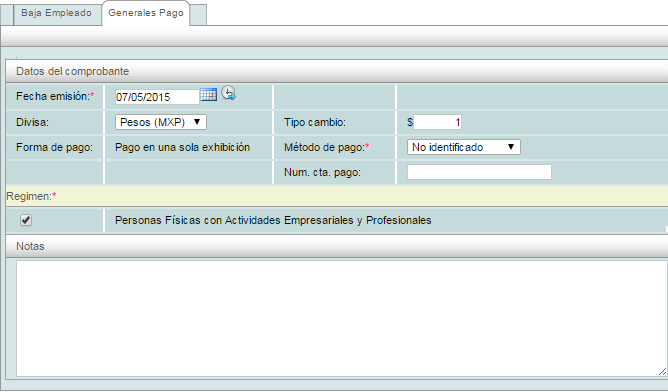The height and width of the screenshot is (392, 668).
Task: Switch to the Baja Empleado tab
Action: click(x=56, y=13)
